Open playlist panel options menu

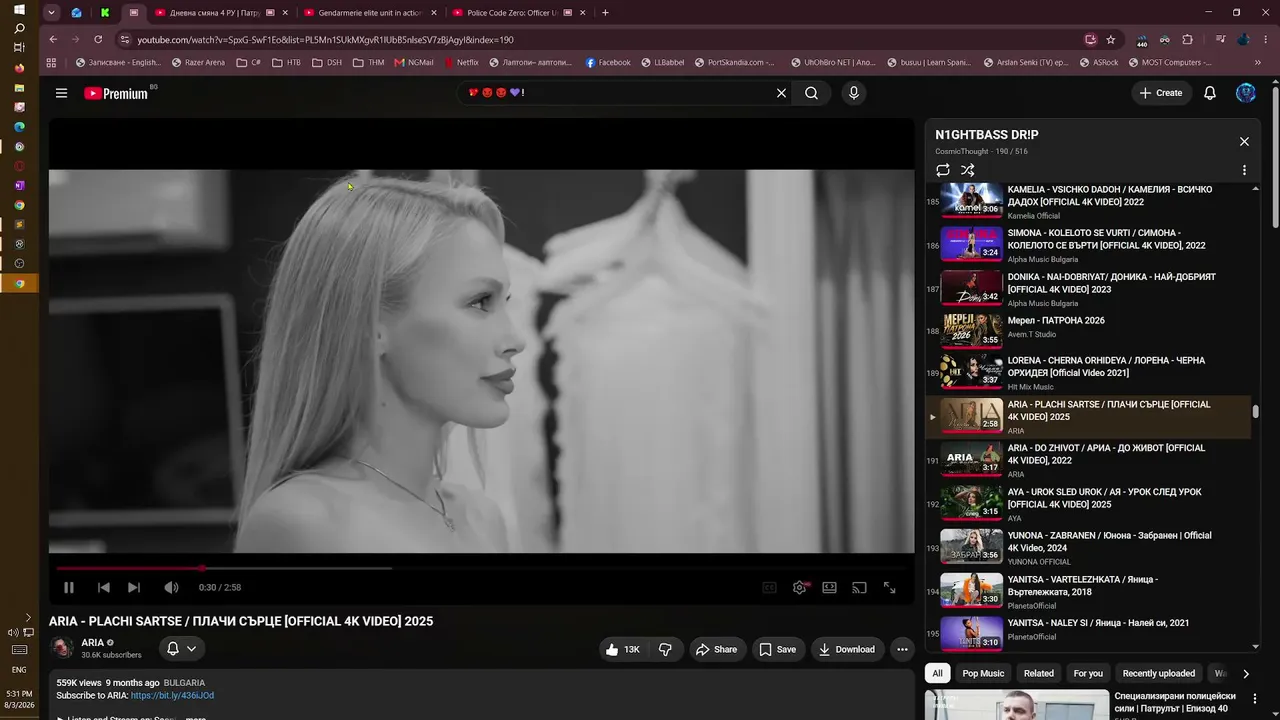tap(1244, 171)
